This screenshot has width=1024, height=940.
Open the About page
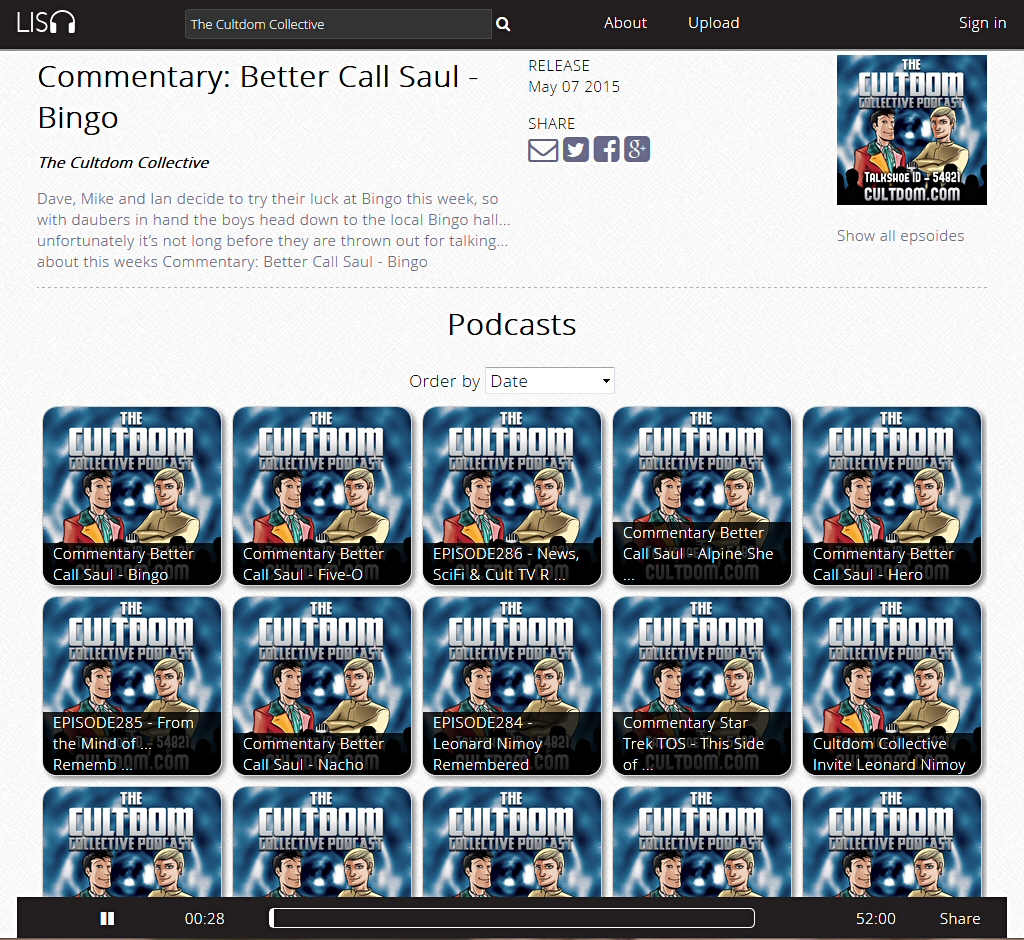[625, 23]
